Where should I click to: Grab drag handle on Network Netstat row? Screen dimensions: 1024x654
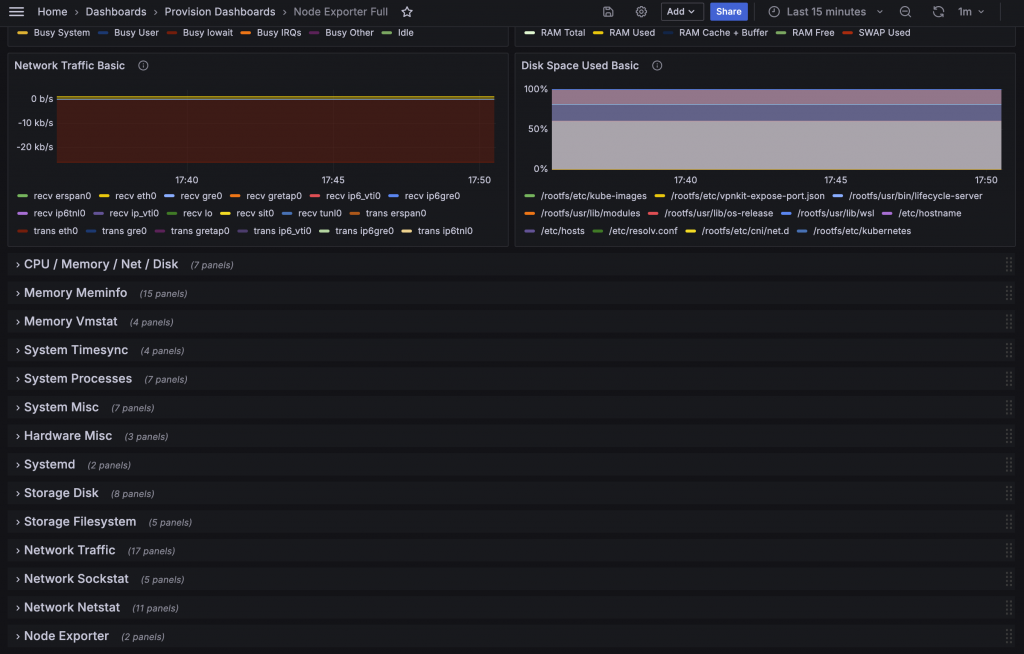[x=1009, y=608]
